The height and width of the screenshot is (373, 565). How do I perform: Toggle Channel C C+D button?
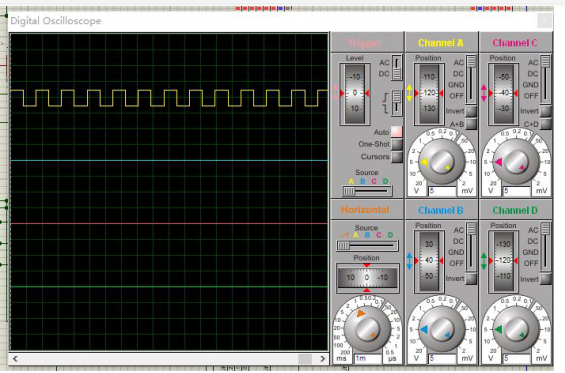546,124
